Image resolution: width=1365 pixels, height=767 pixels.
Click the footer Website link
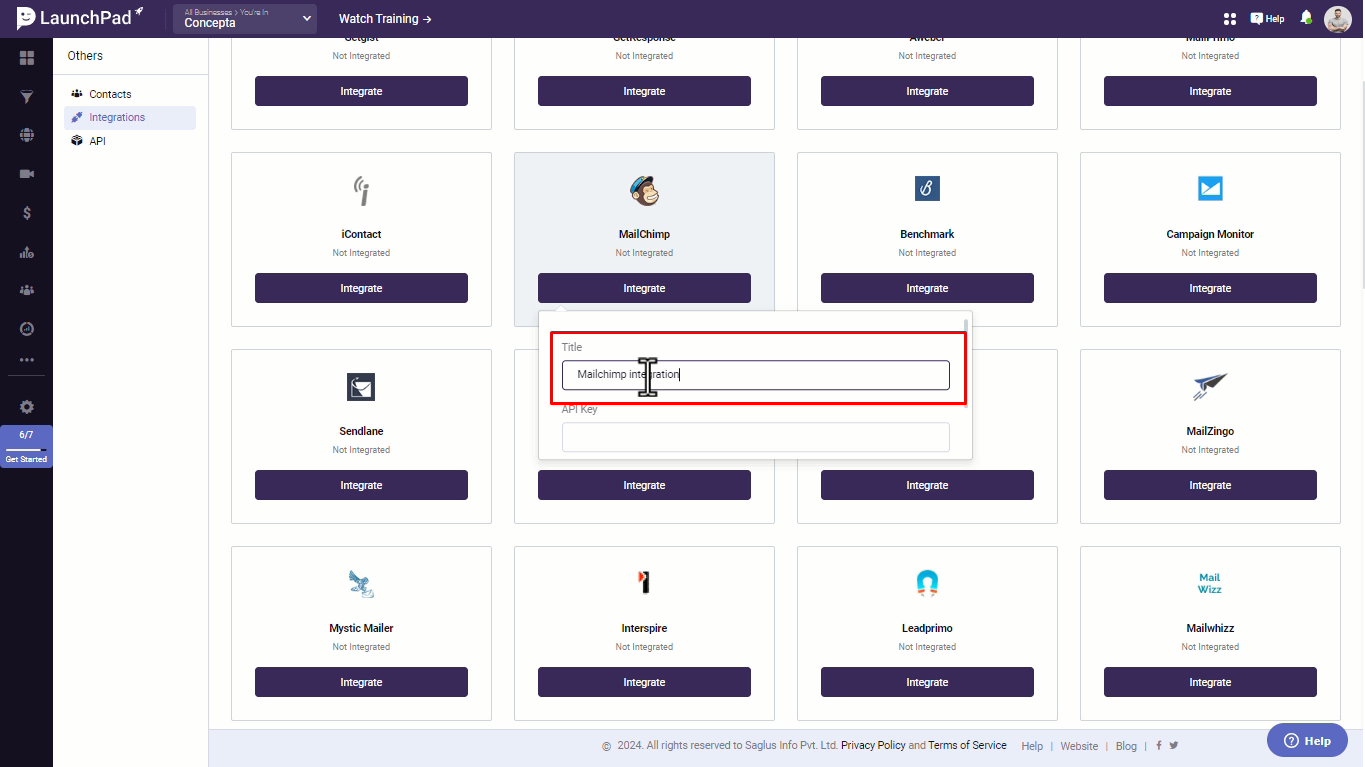(1079, 746)
